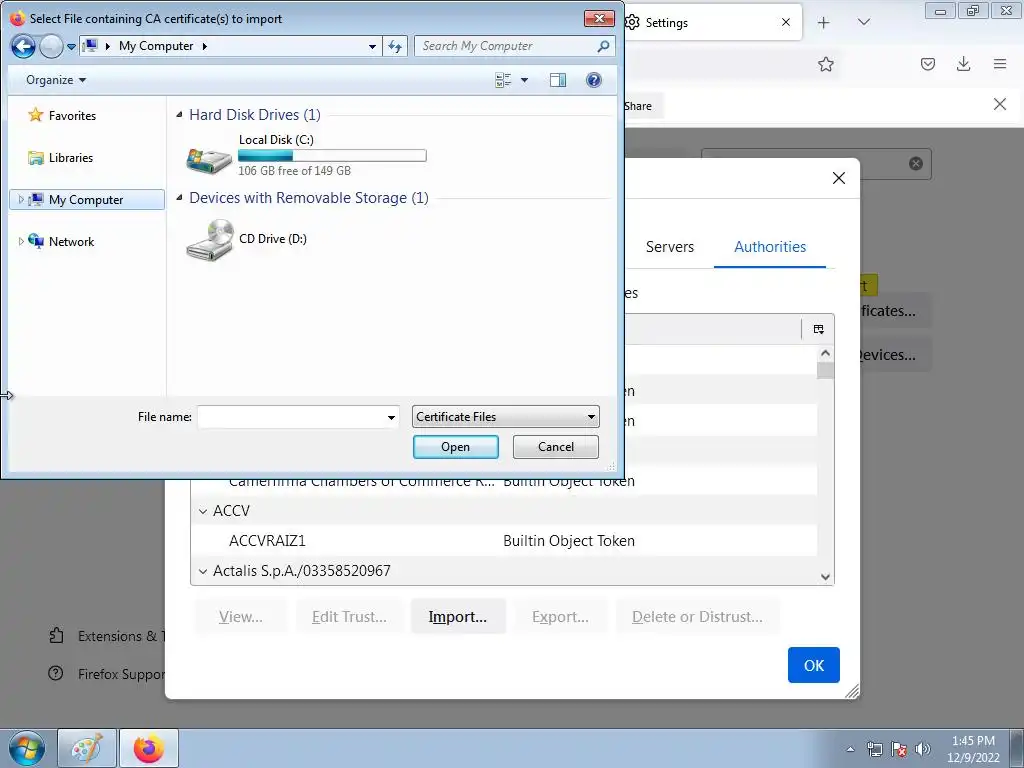Open the view options dropdown arrow
Image resolution: width=1024 pixels, height=768 pixels.
[x=524, y=80]
